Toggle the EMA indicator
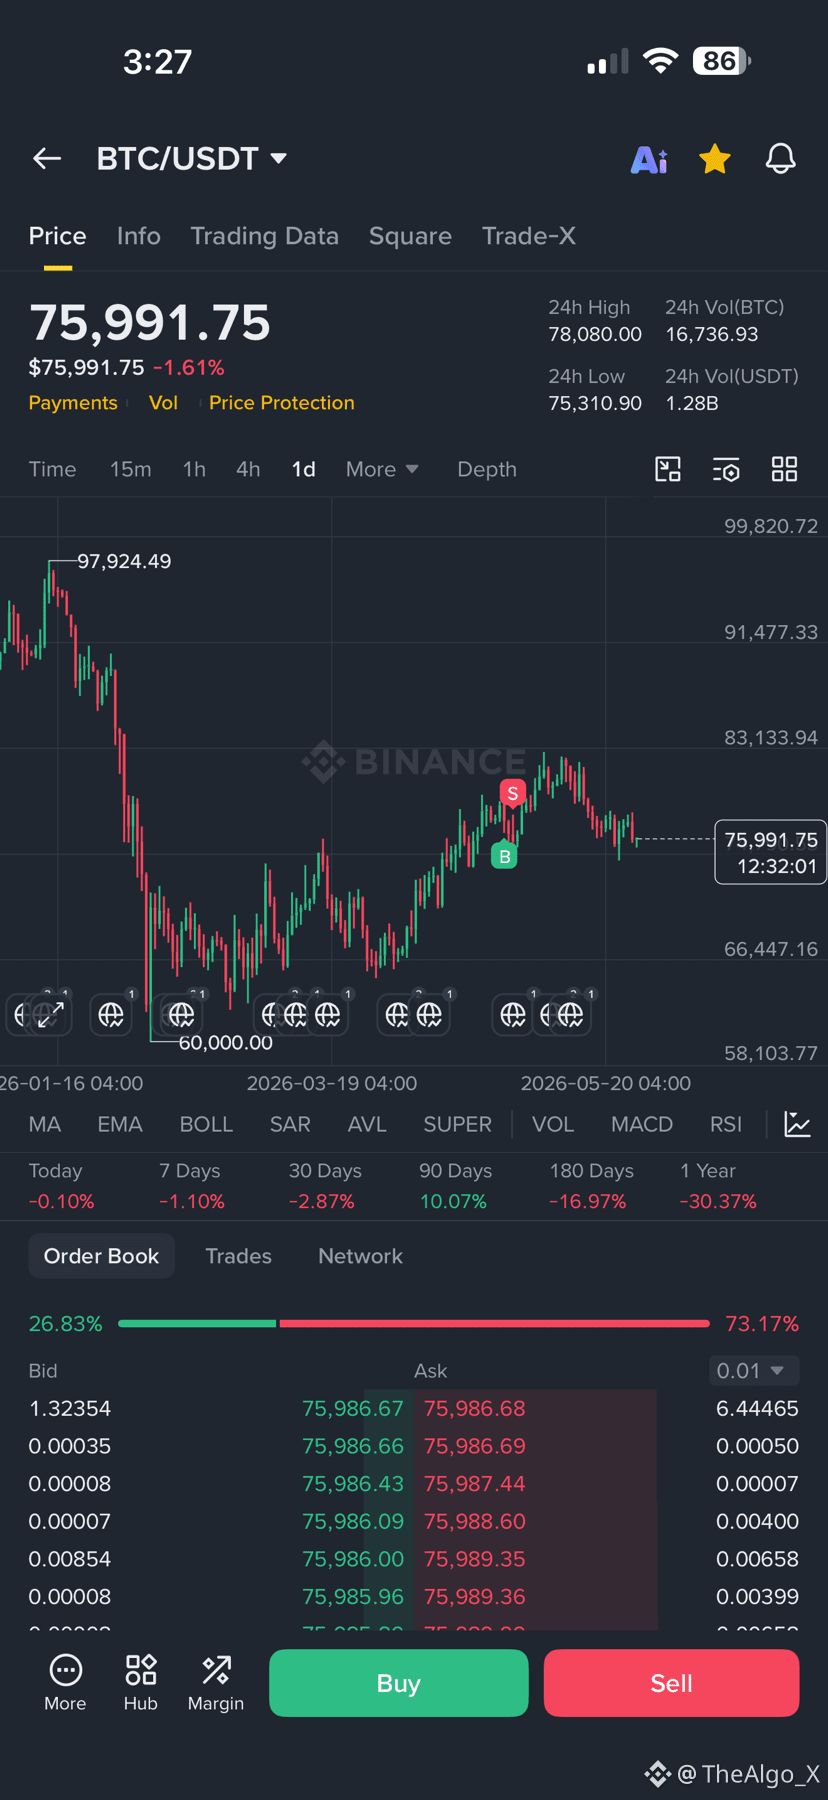This screenshot has height=1800, width=828. [120, 1124]
